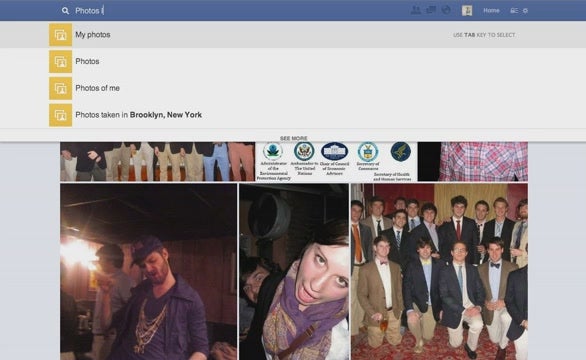Click photo icon beside Brooklyn suggestion
Viewport: 586px width, 360px height.
click(x=61, y=115)
